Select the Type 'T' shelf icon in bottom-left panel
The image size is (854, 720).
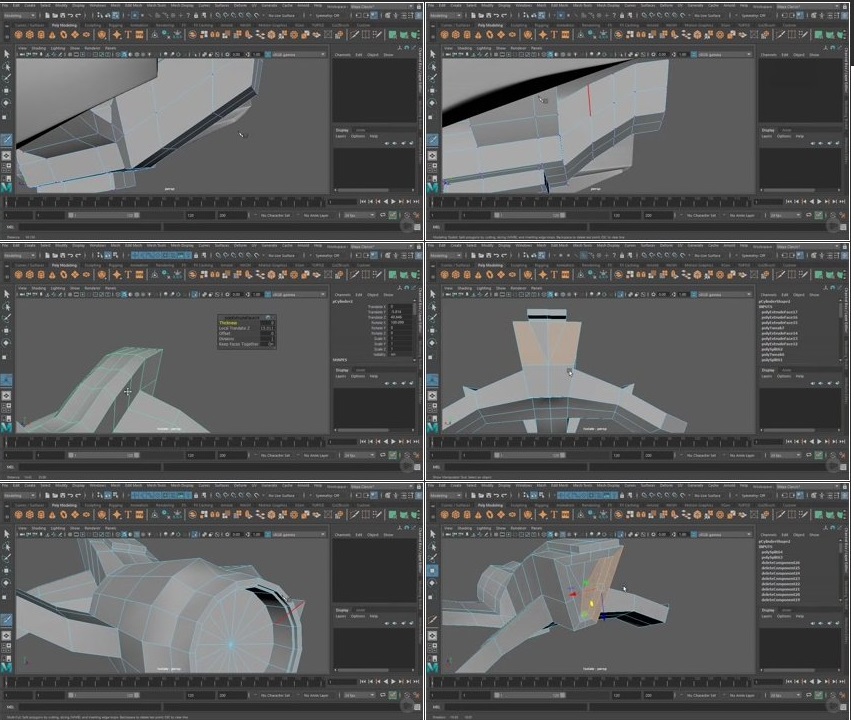(128, 515)
